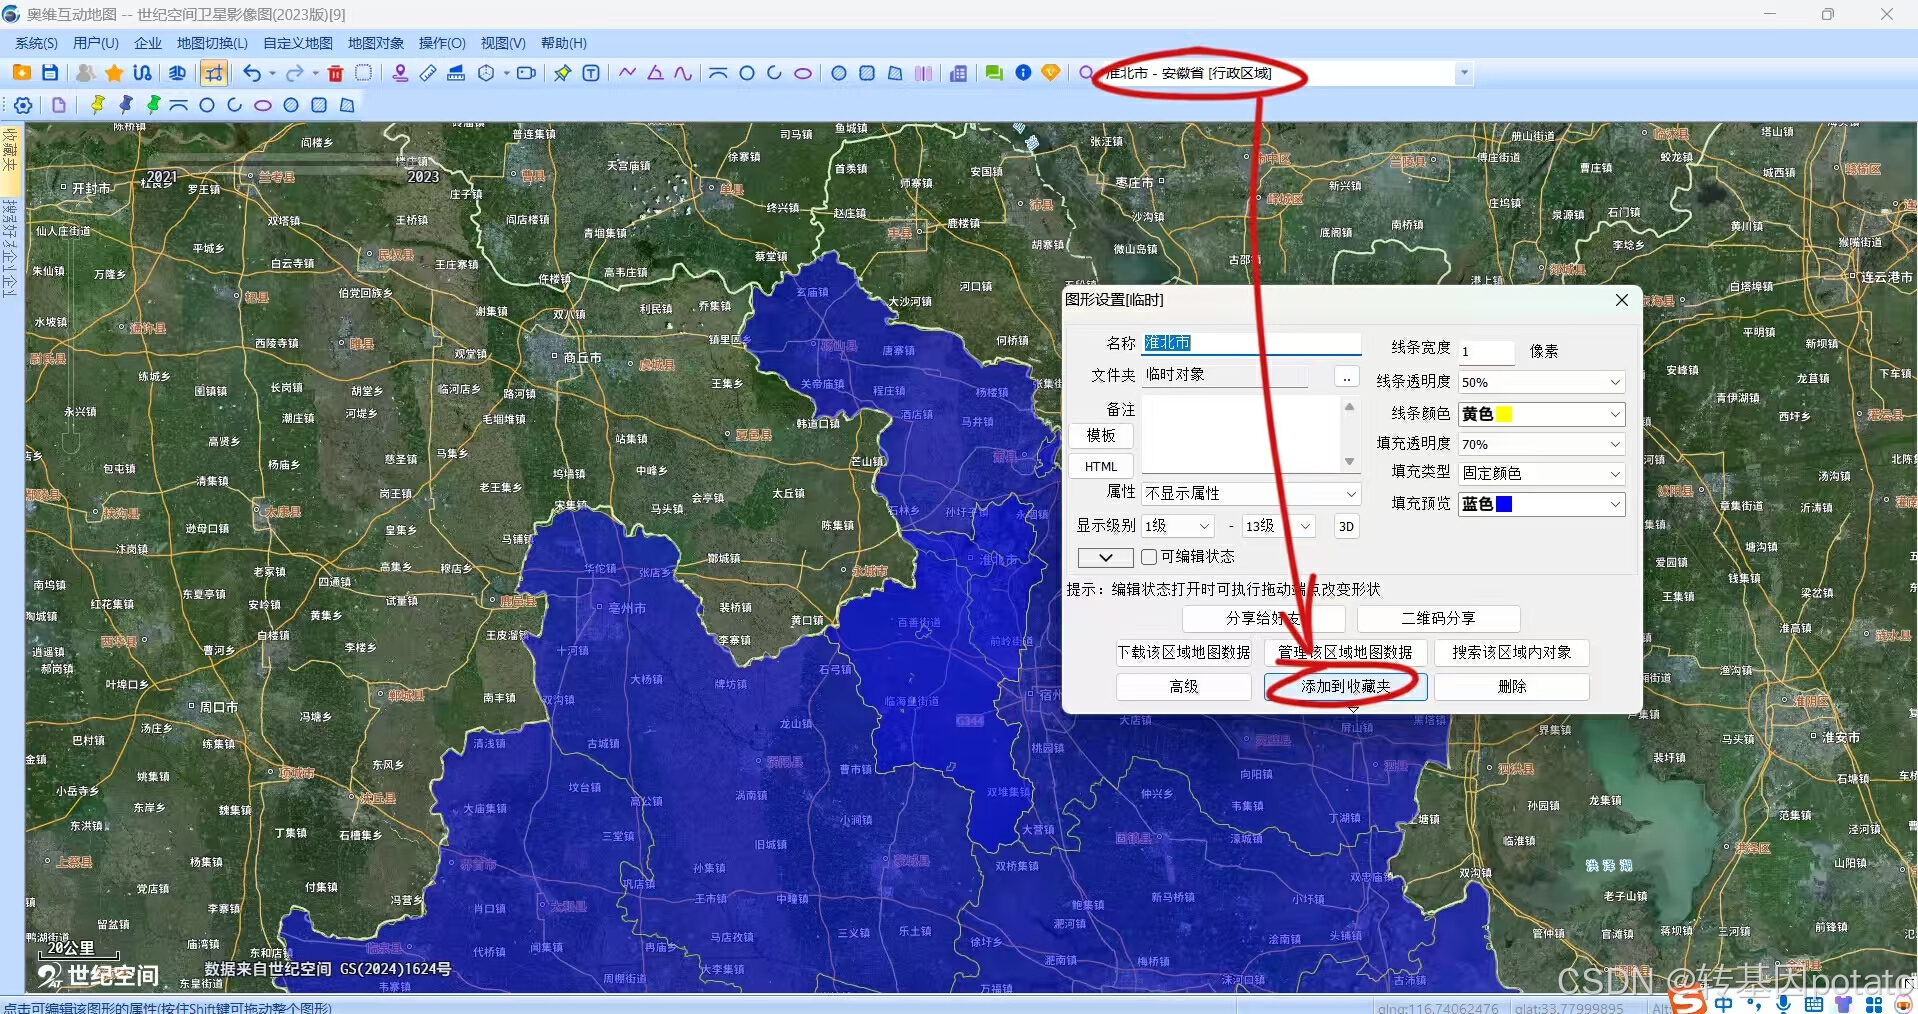Open the 帮助(H) menu

pos(564,43)
